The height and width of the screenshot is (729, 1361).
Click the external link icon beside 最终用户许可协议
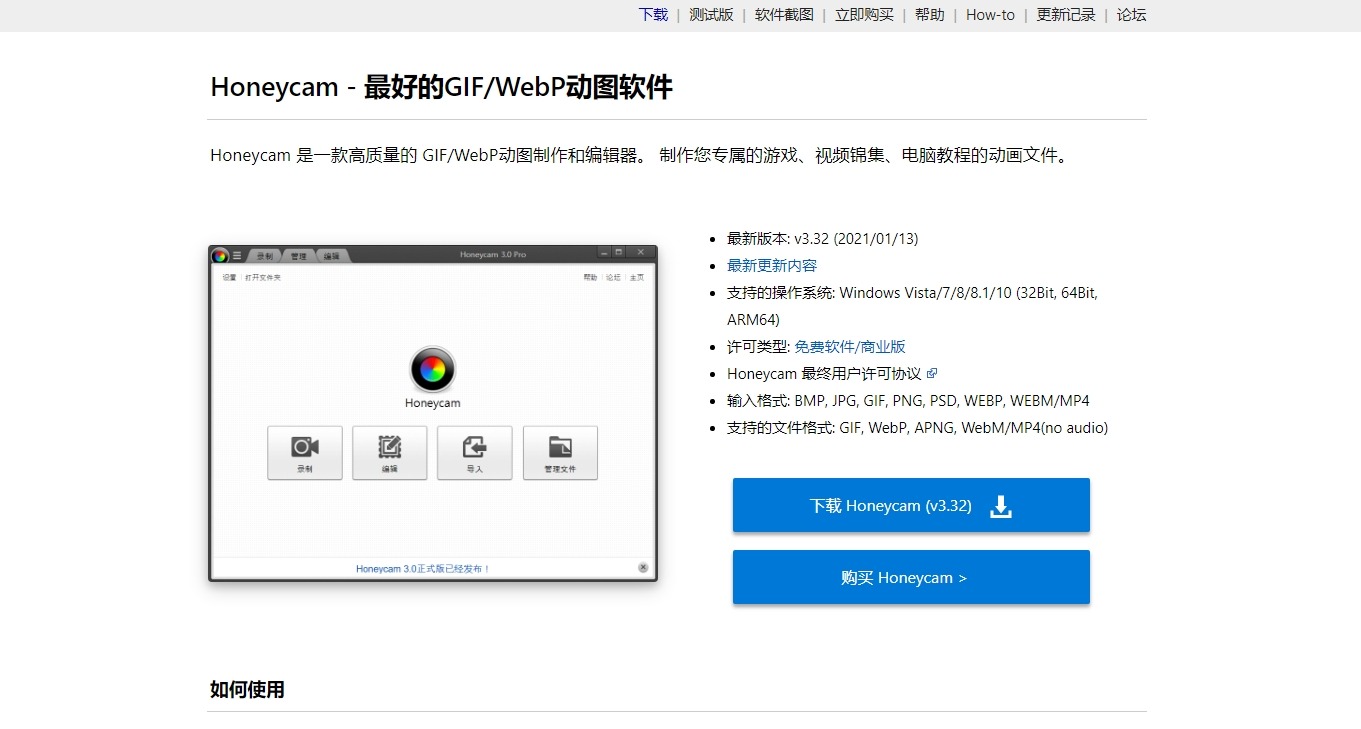click(x=932, y=373)
